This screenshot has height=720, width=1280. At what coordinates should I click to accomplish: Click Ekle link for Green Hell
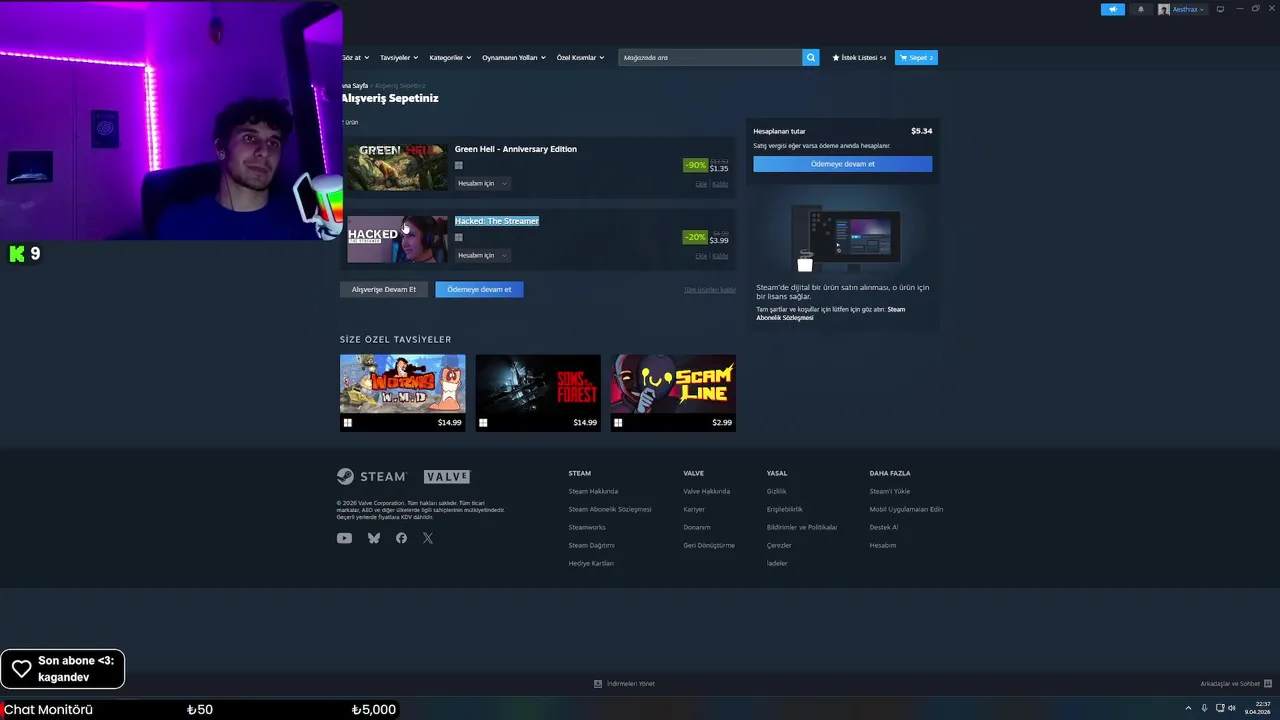pyautogui.click(x=701, y=184)
